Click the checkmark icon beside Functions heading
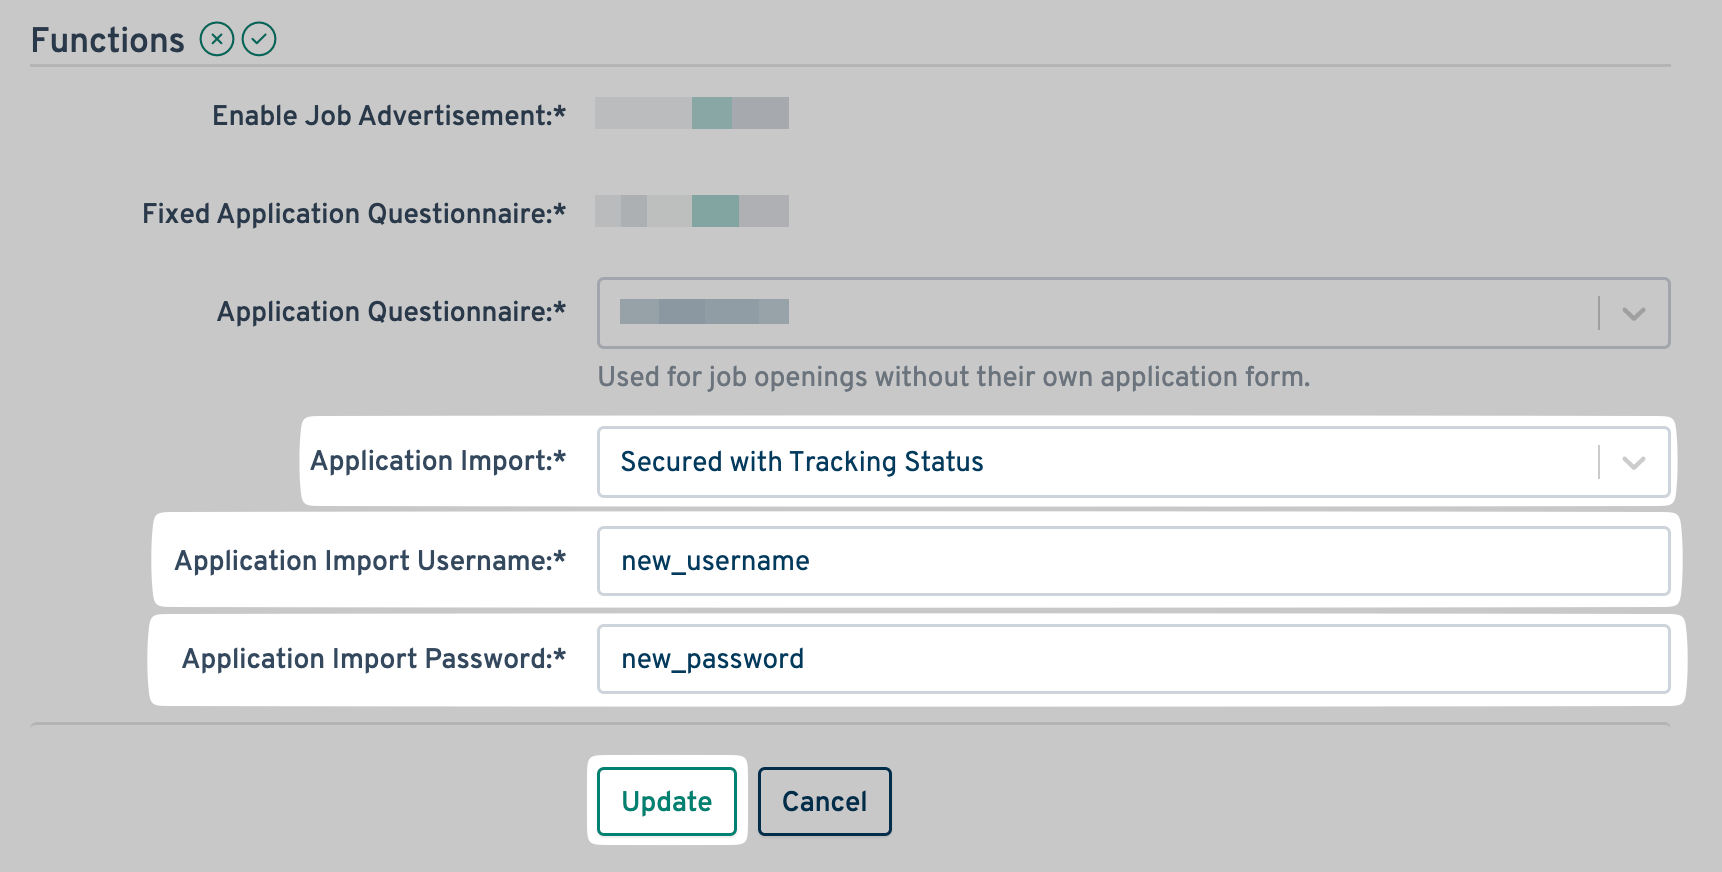 pos(259,40)
